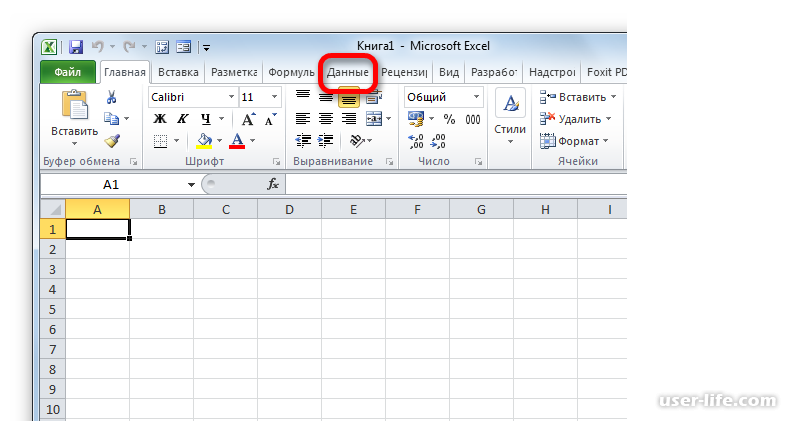Switch to the Вставка tab
The image size is (792, 421).
[x=178, y=72]
